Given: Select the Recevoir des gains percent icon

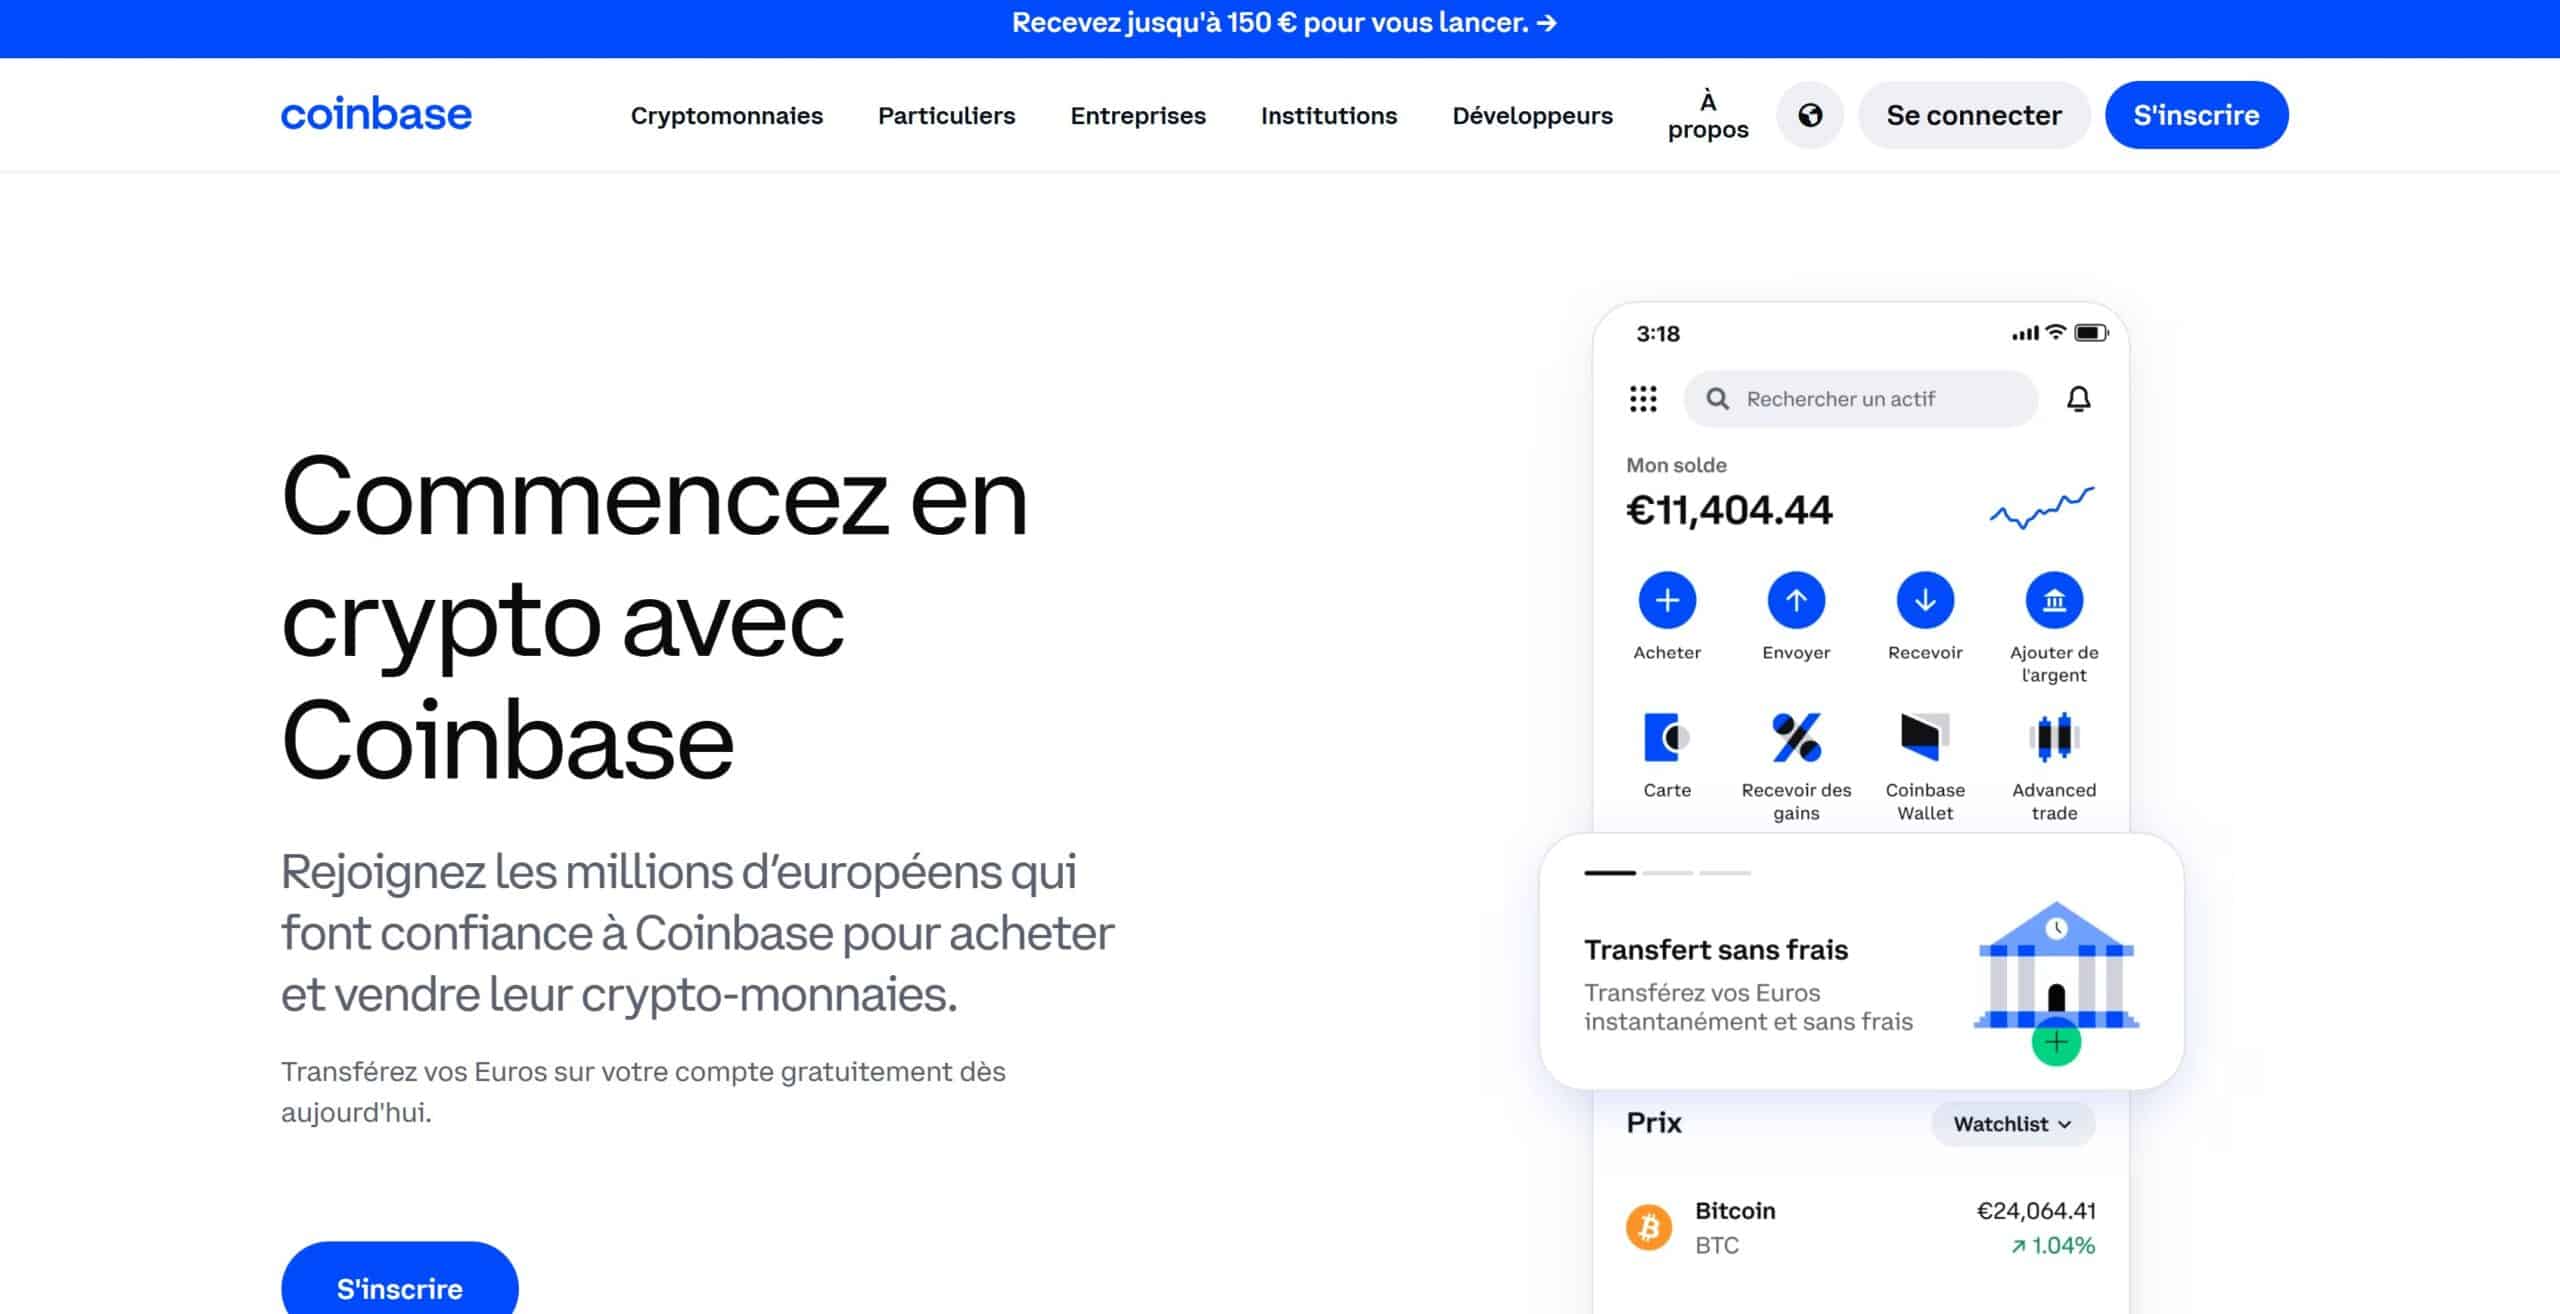Looking at the screenshot, I should (1796, 738).
